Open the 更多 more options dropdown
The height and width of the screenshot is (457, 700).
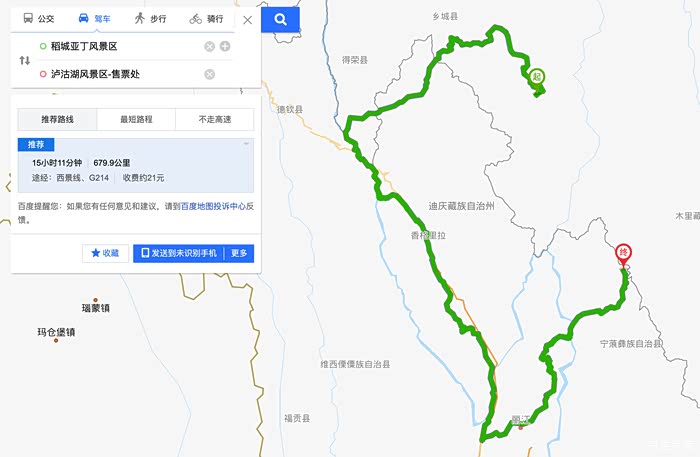click(x=239, y=253)
